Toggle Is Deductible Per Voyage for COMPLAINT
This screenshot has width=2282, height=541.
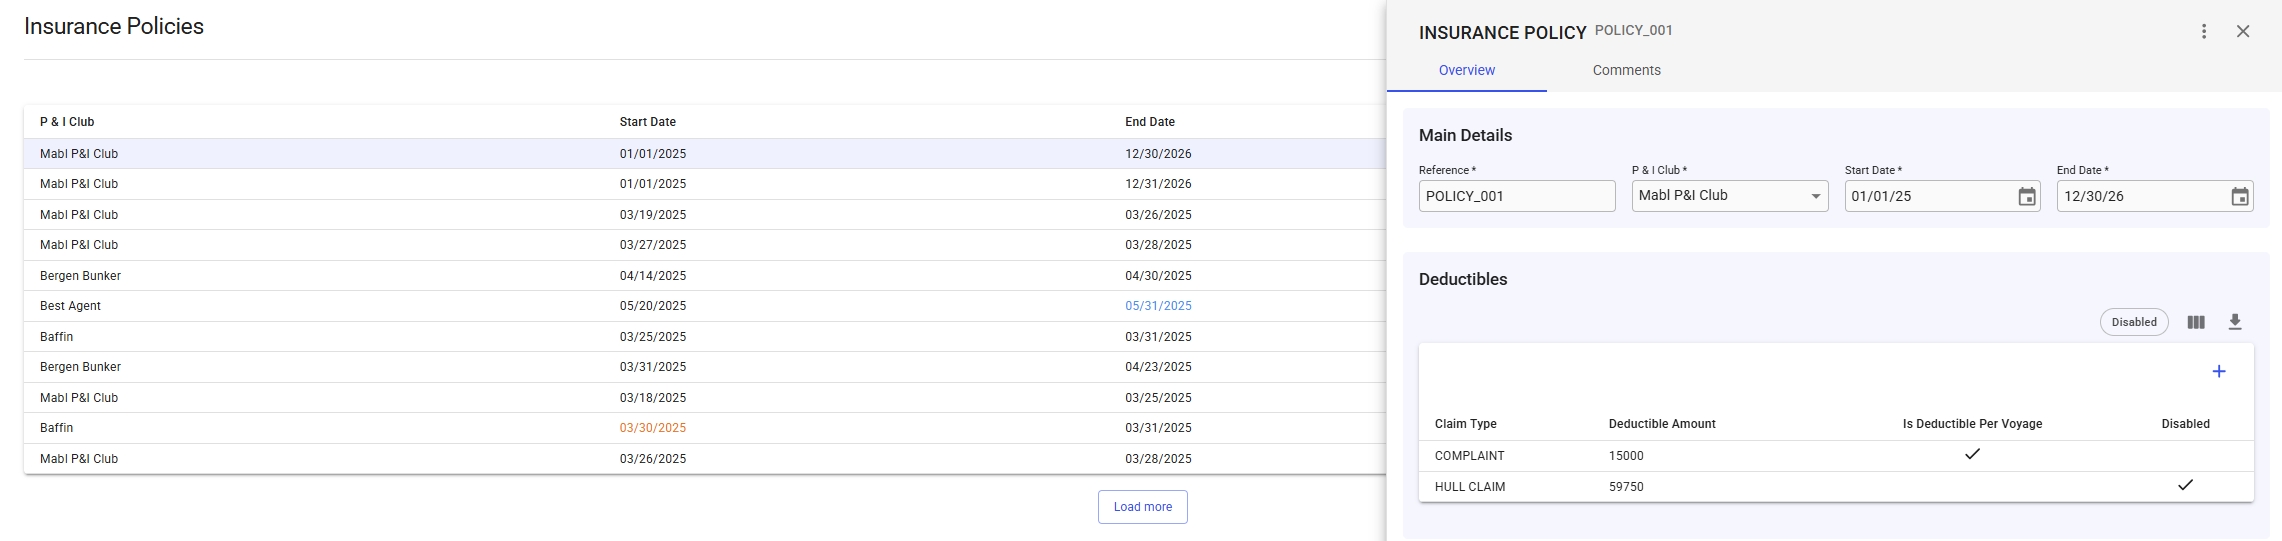(x=1971, y=455)
